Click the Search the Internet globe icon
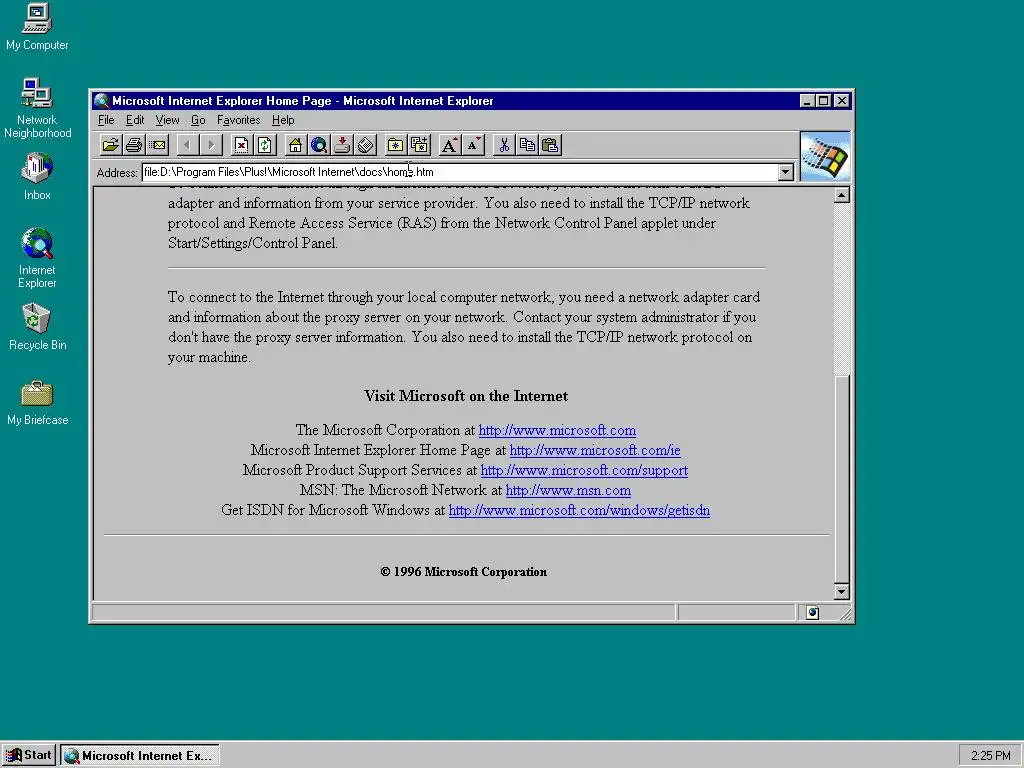Viewport: 1024px width, 768px height. pyautogui.click(x=319, y=145)
